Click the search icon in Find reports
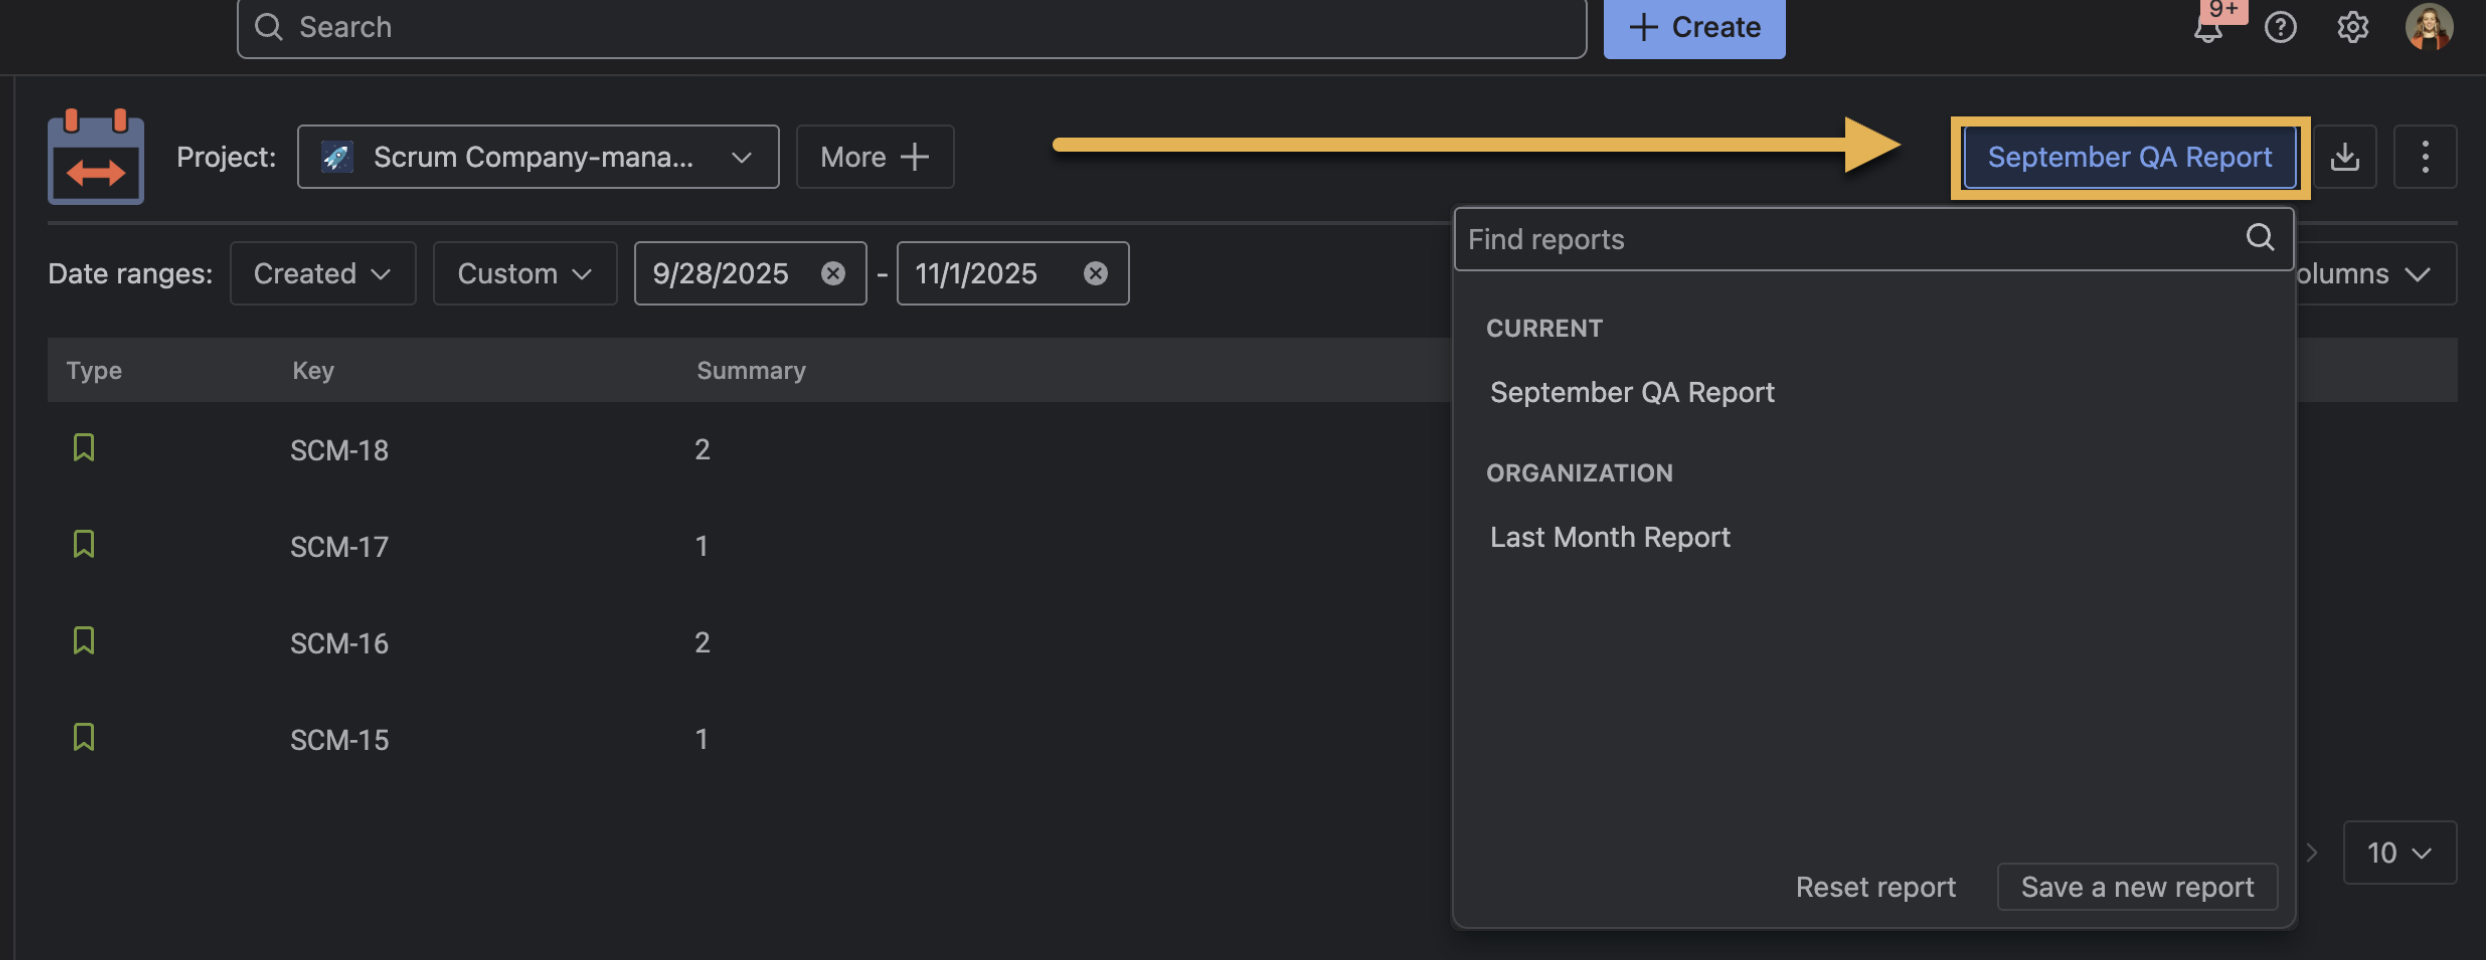 click(2259, 238)
